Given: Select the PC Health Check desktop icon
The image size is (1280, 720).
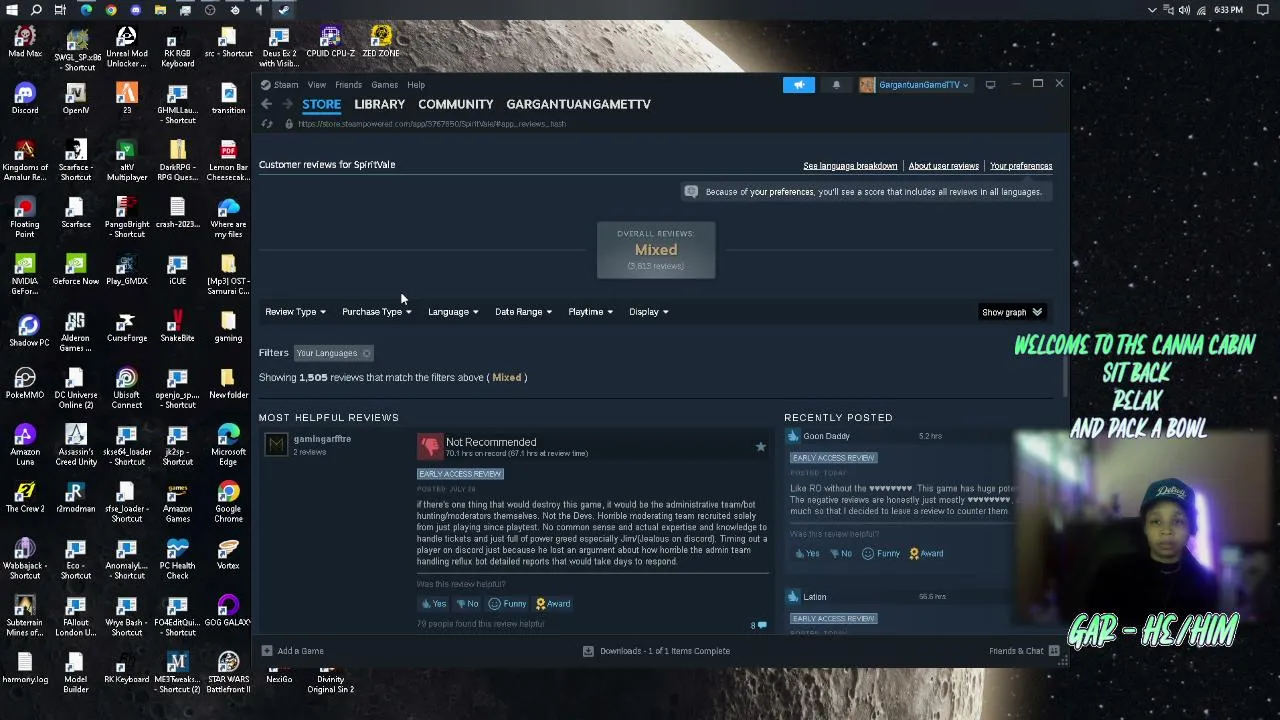Looking at the screenshot, I should point(177,559).
